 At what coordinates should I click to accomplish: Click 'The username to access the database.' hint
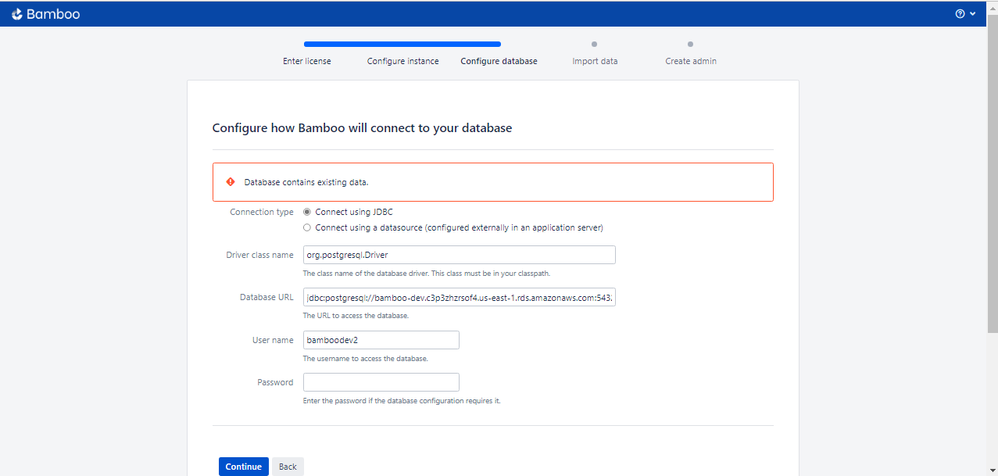365,358
